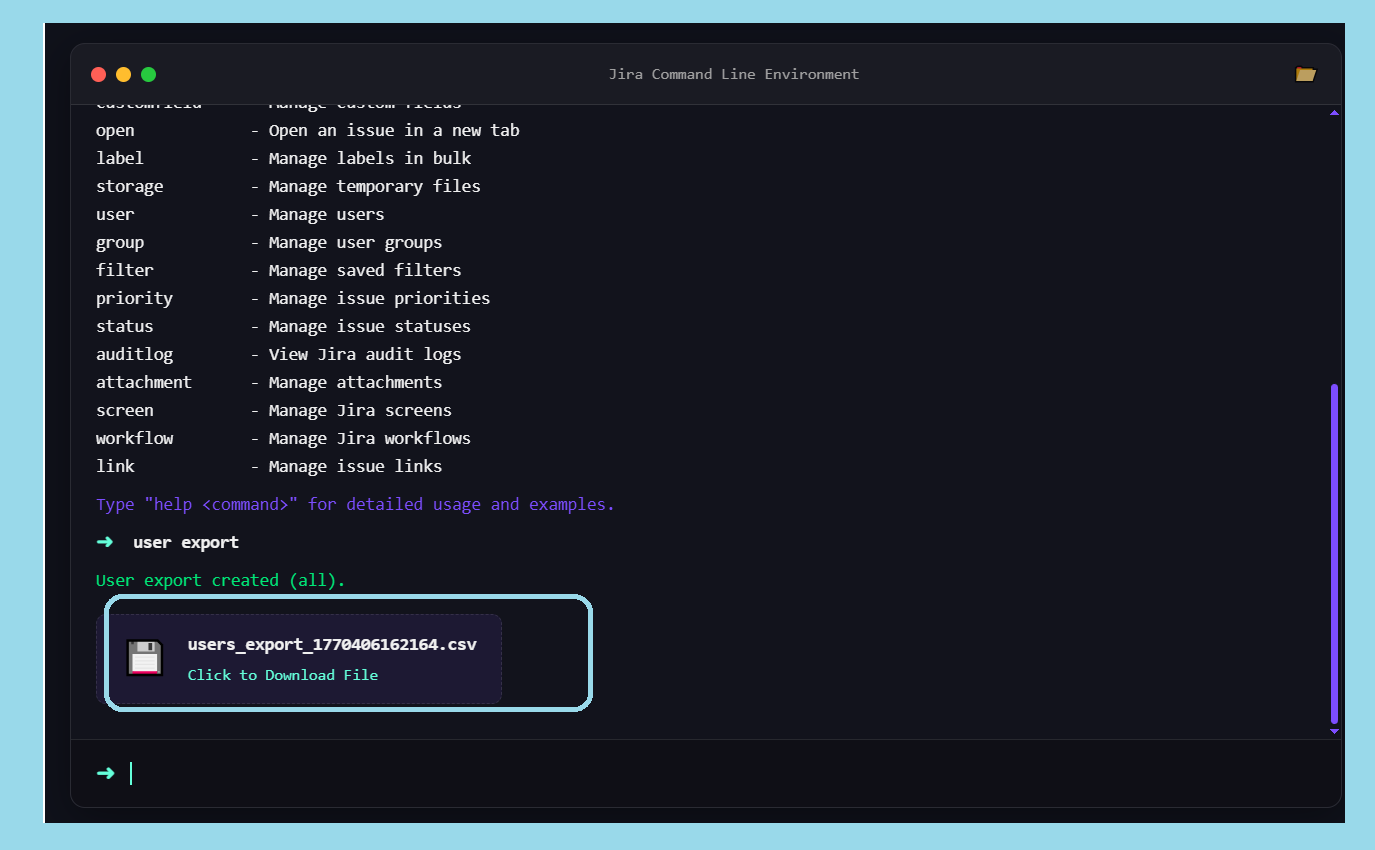
Task: Click the "auditlog" command name
Action: point(134,354)
